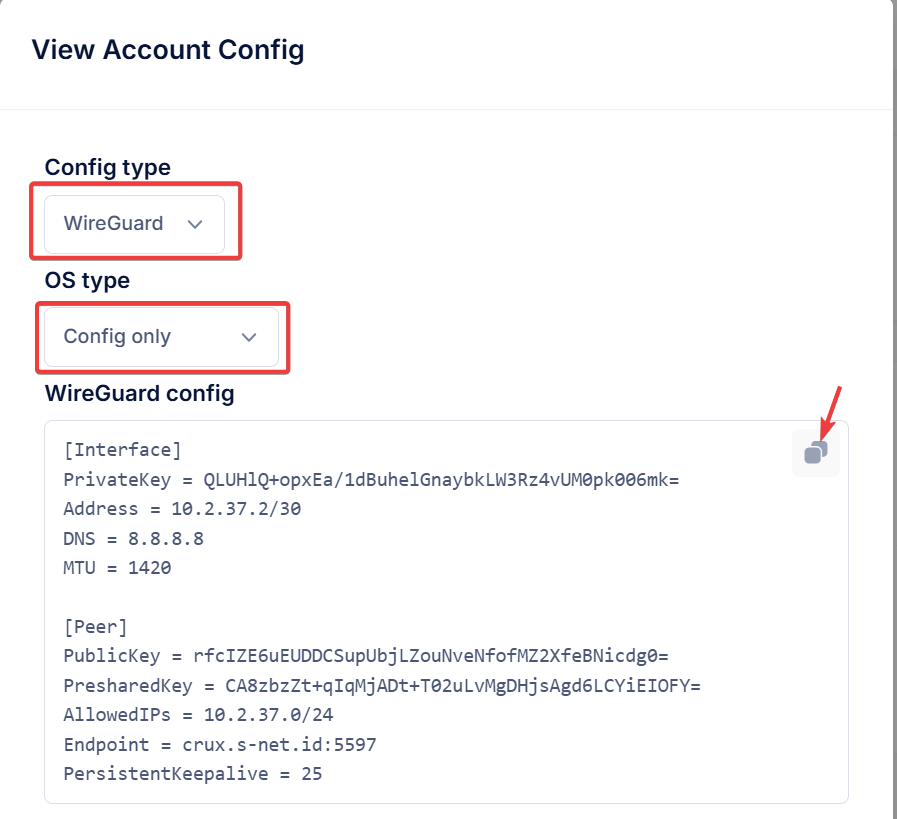The image size is (897, 819).
Task: Click the chevron beside WireGuard
Action: point(195,224)
